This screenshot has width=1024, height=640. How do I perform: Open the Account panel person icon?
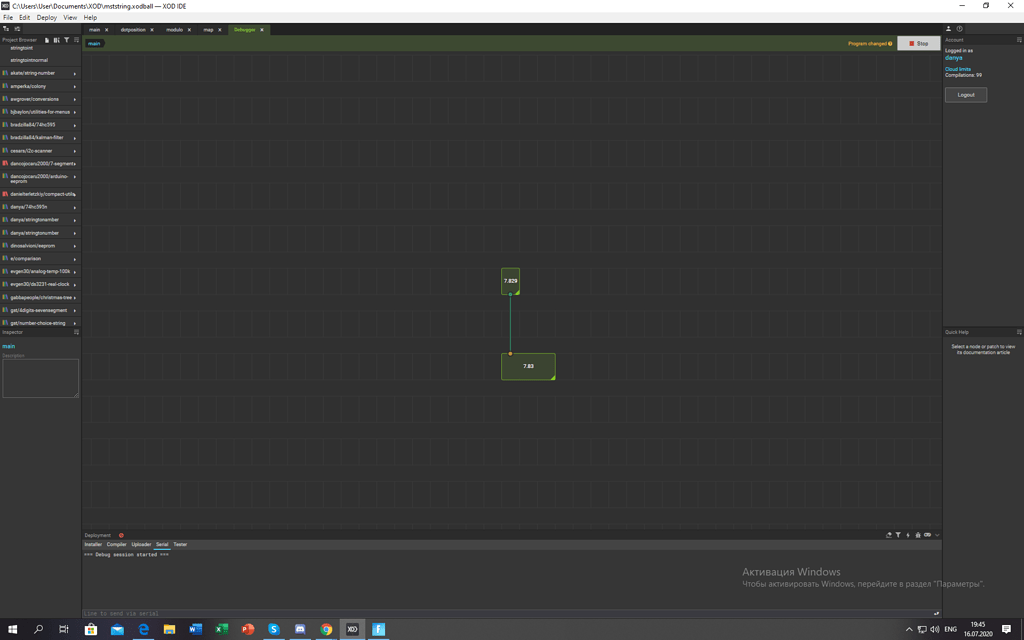coord(949,29)
